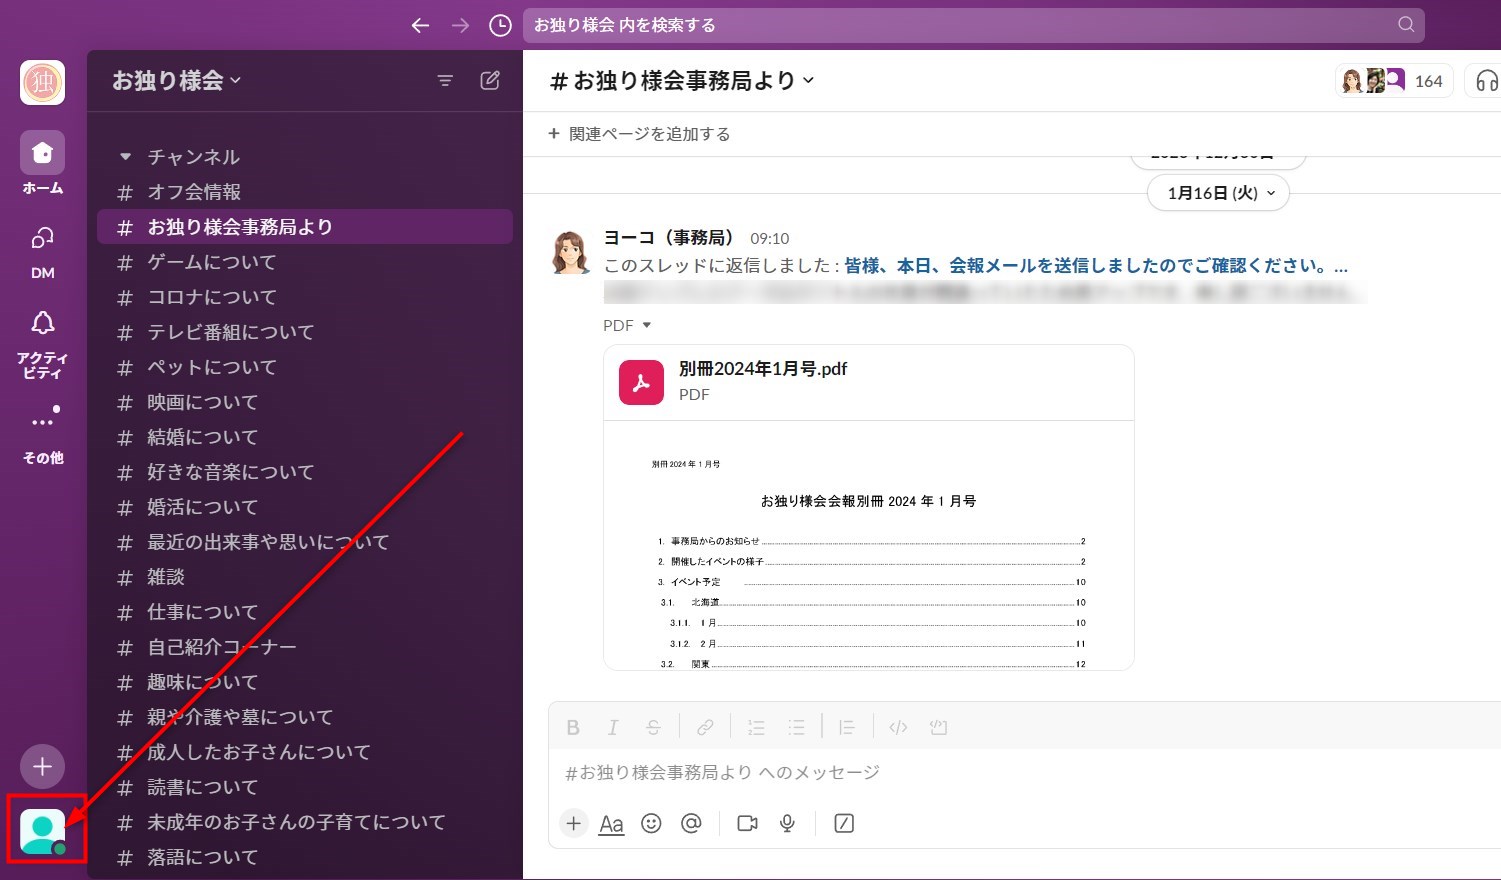
Task: Click the red PDF file icon
Action: point(641,382)
